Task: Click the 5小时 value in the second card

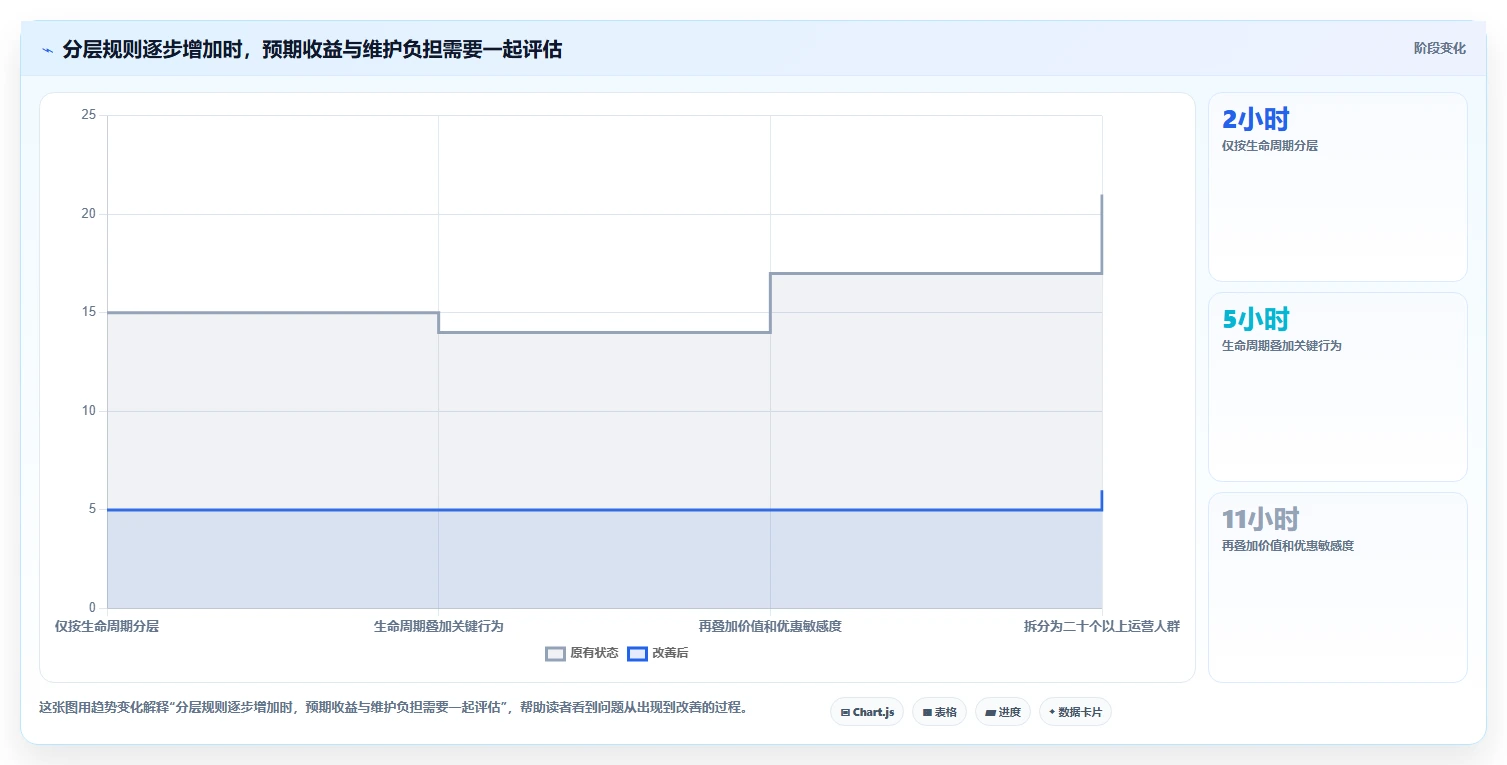Action: [1256, 320]
